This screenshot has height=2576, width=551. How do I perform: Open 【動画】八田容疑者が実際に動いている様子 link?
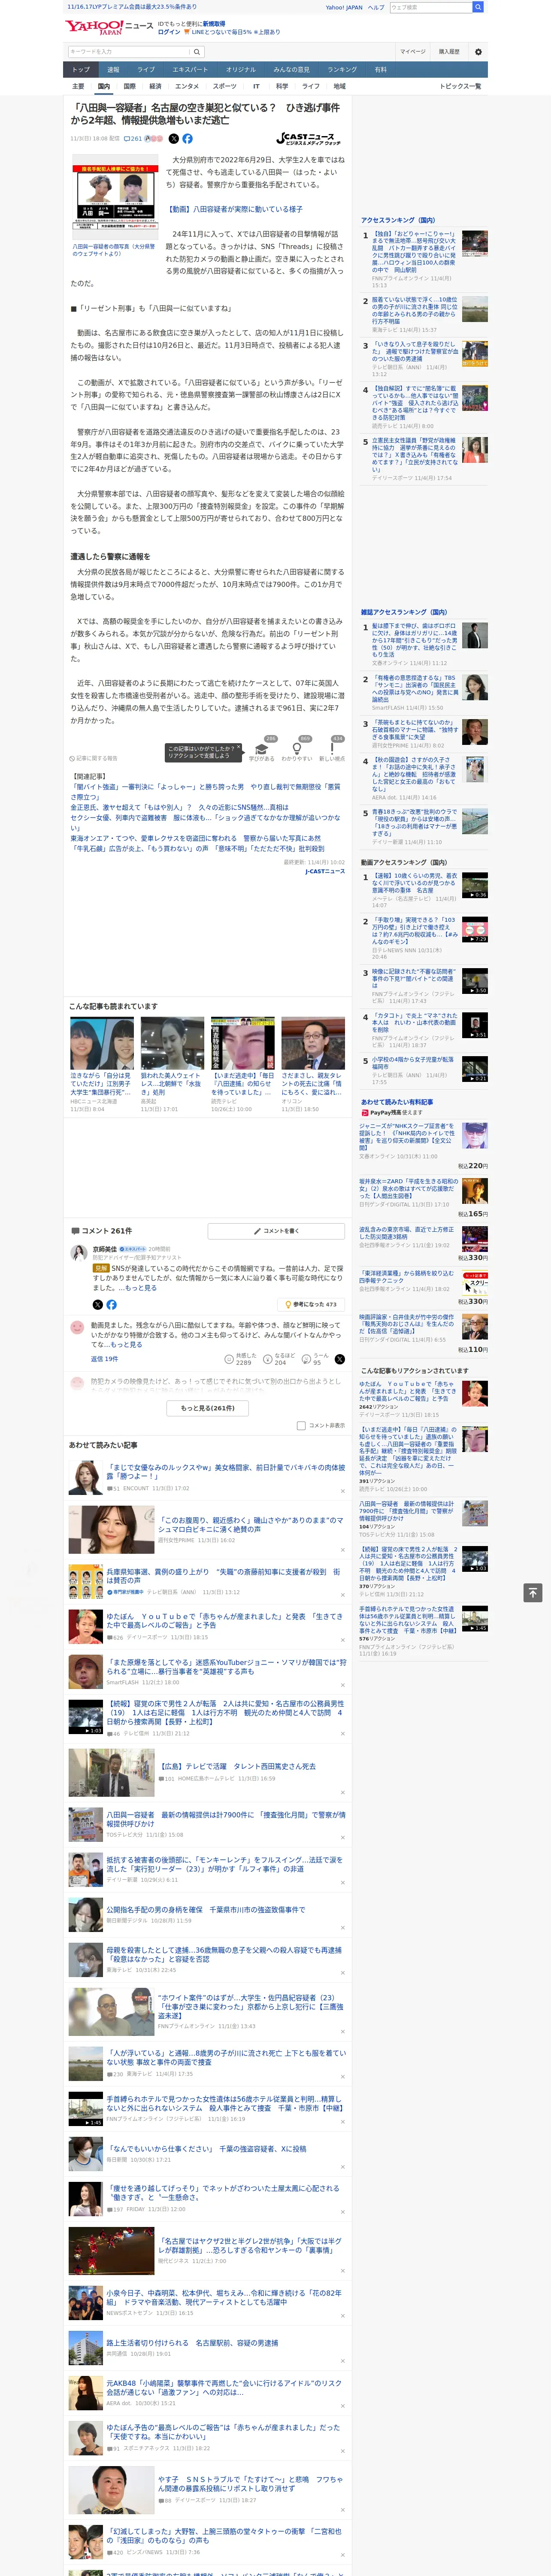coord(234,209)
